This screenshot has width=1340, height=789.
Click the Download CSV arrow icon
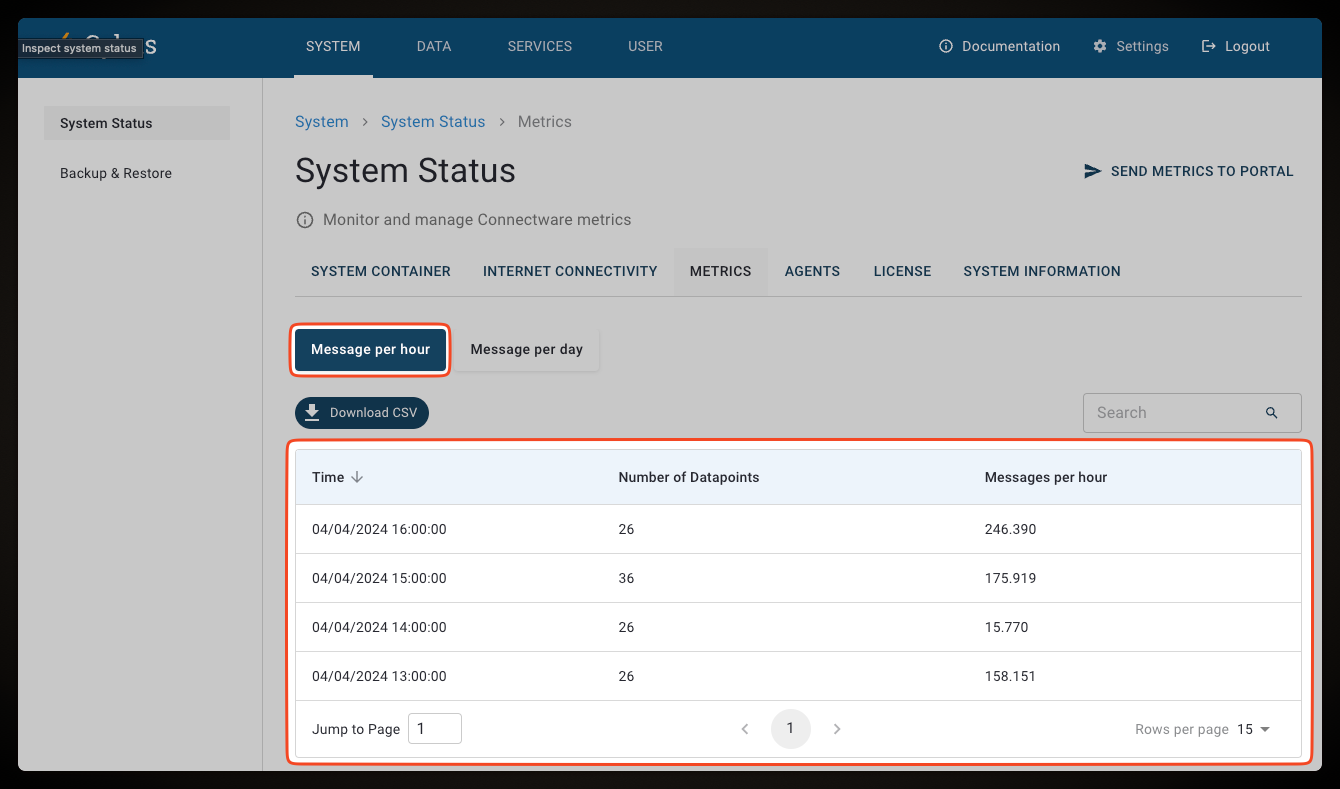point(313,412)
